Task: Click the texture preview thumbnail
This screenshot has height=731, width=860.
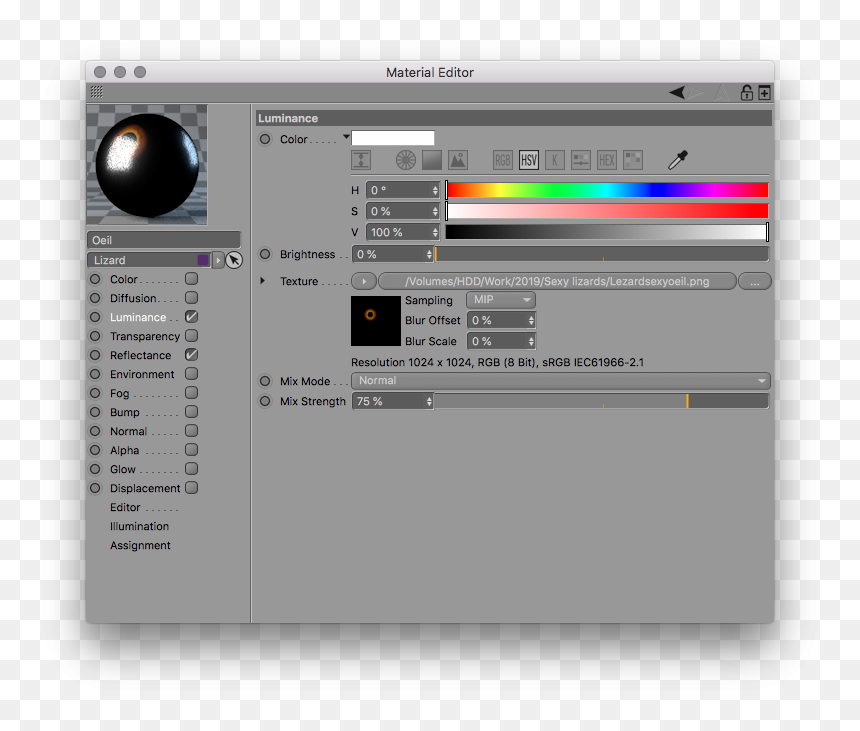Action: 376,321
